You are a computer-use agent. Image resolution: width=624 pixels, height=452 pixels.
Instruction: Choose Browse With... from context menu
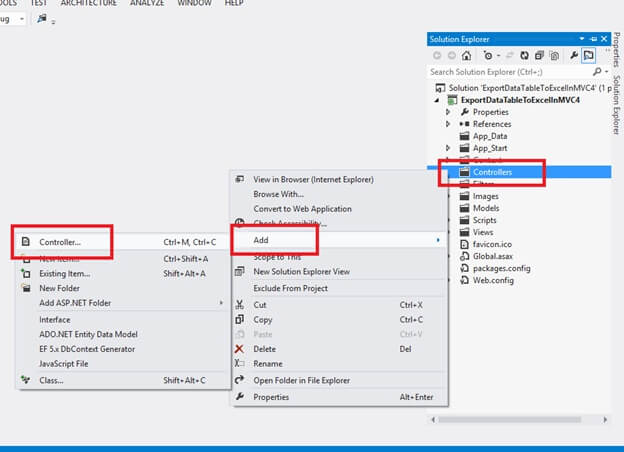[339, 194]
